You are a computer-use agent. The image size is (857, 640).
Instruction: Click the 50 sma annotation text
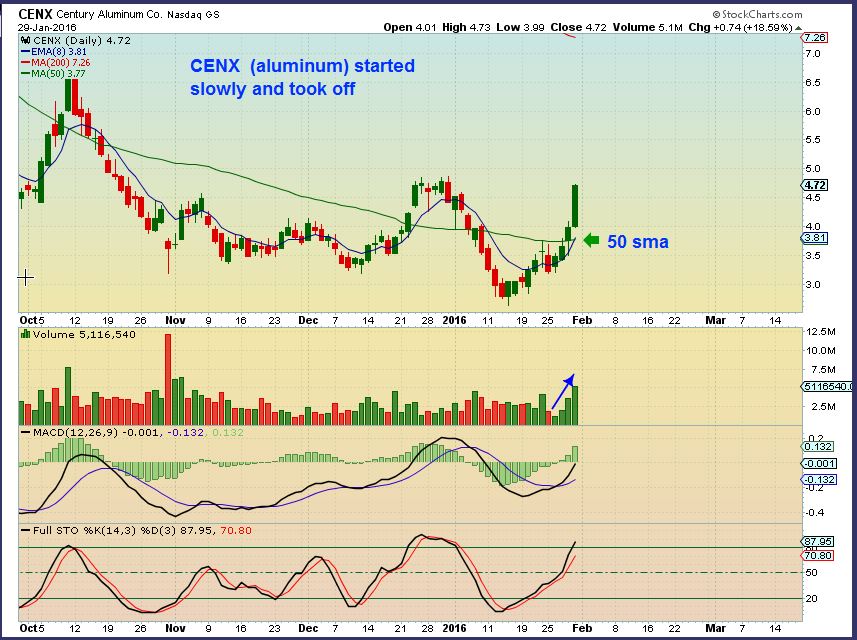pos(638,242)
